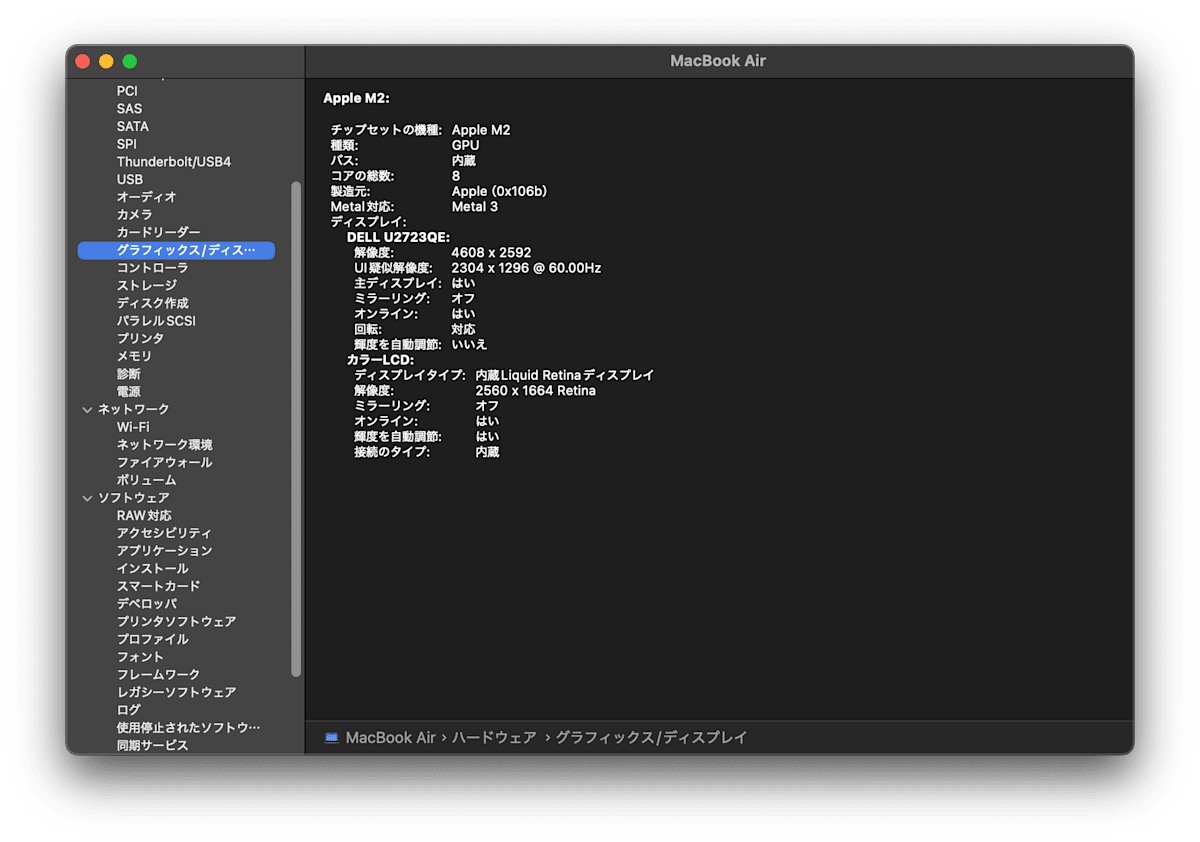Viewport: 1200px width, 842px height.
Task: Click the コアの総数 label
Action: click(x=362, y=176)
